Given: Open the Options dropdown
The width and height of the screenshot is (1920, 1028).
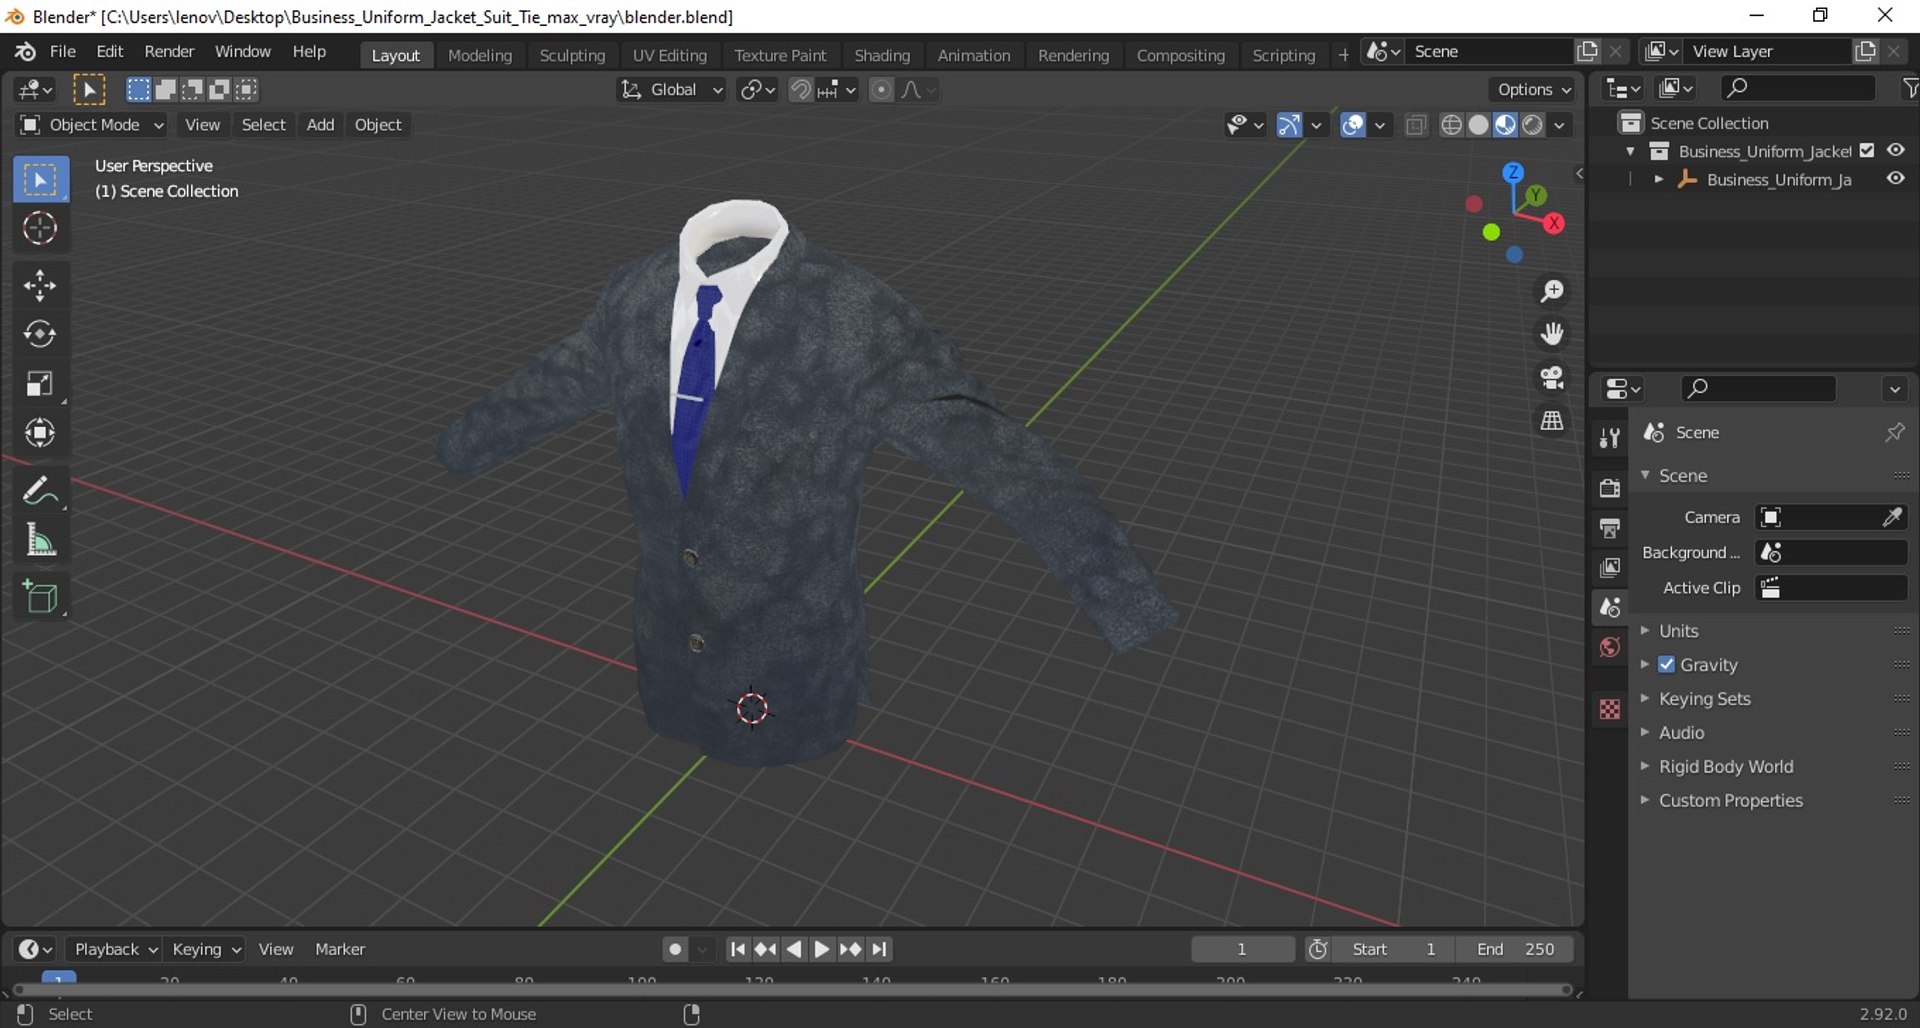Looking at the screenshot, I should [x=1533, y=90].
